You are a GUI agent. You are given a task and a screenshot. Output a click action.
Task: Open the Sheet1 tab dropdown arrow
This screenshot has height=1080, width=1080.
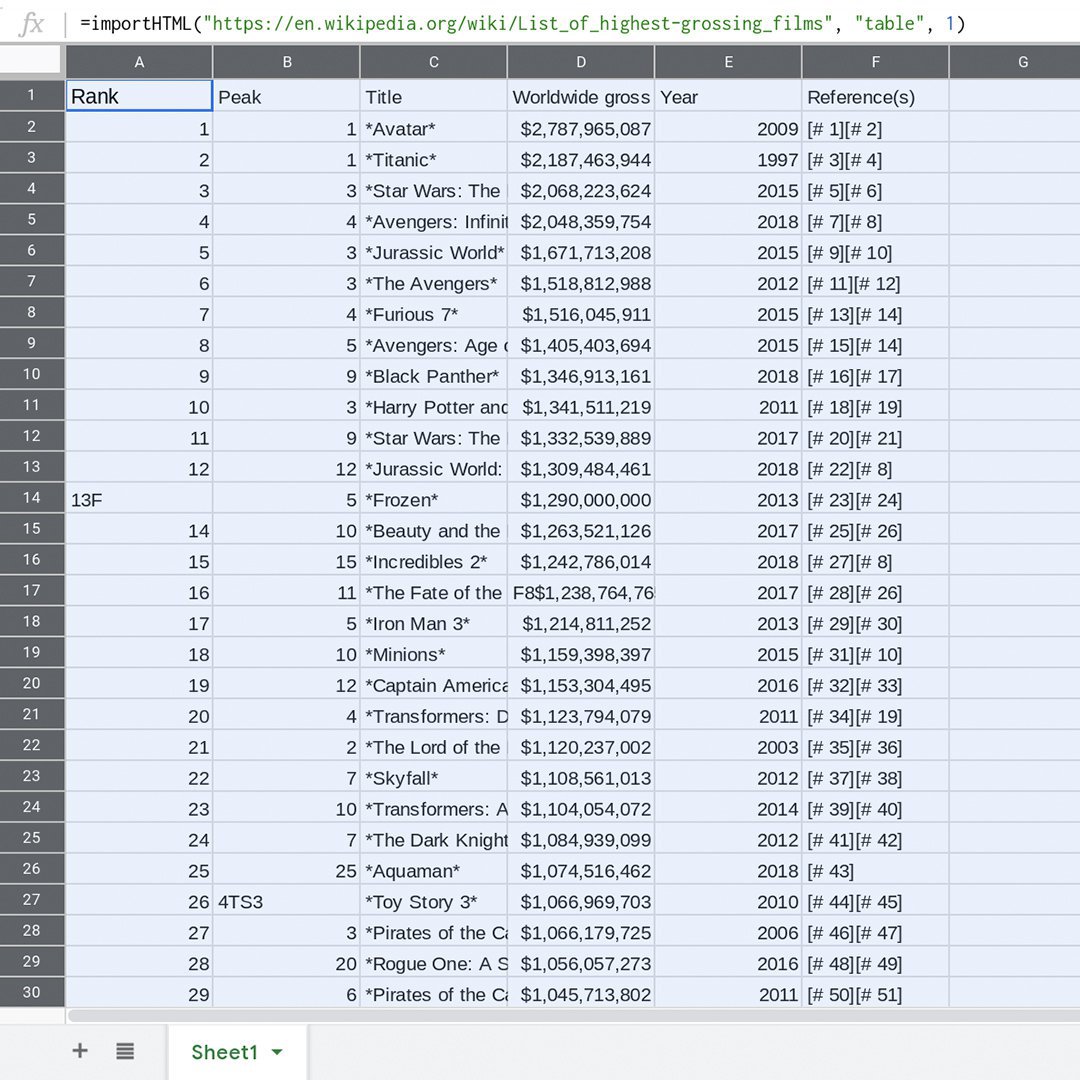[277, 1052]
